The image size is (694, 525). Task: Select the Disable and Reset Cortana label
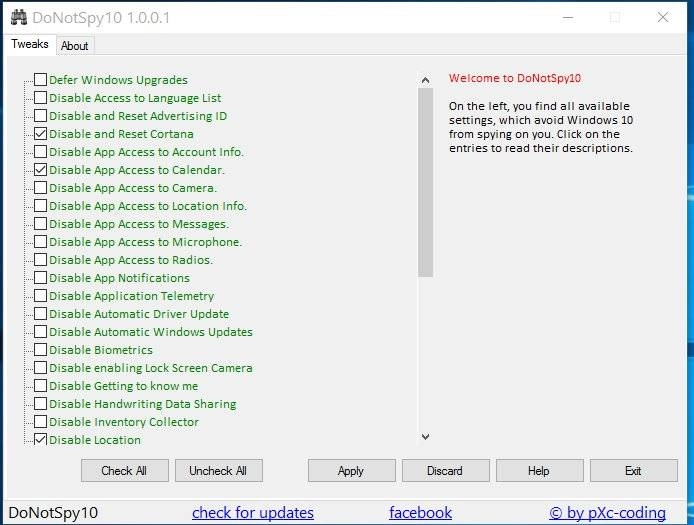[x=121, y=134]
